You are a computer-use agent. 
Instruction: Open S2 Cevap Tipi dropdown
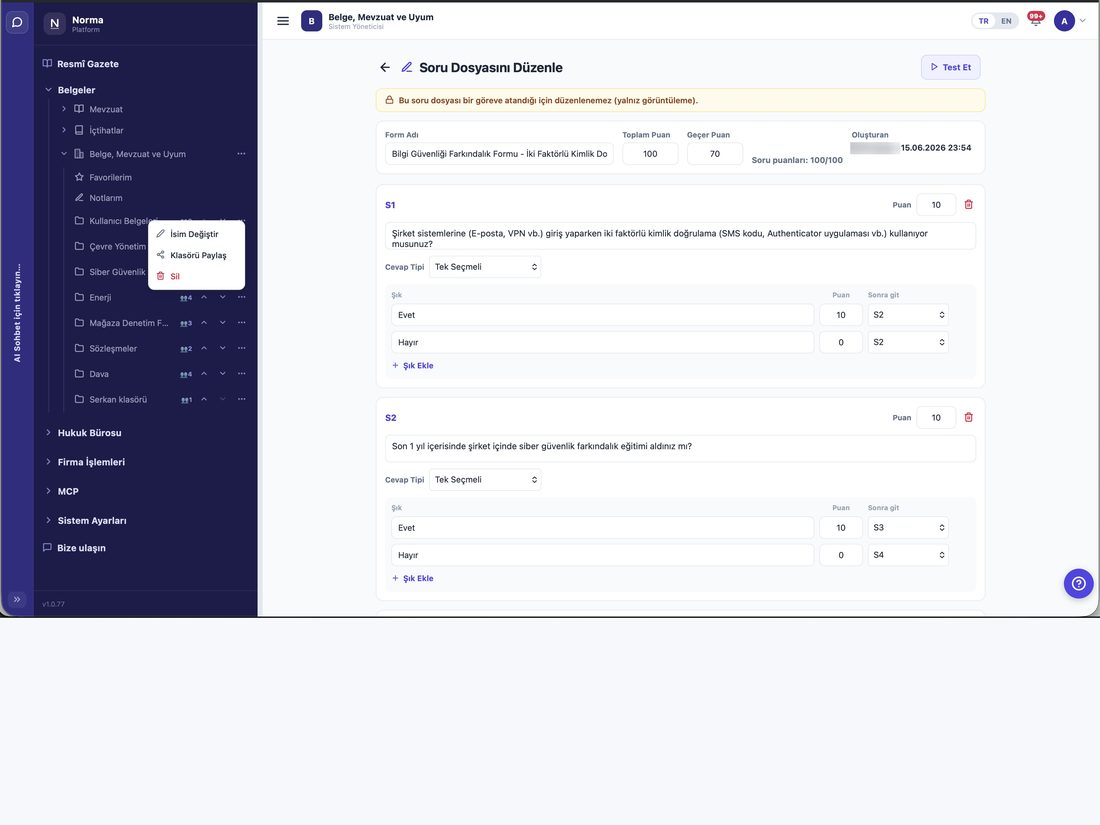pyautogui.click(x=485, y=480)
